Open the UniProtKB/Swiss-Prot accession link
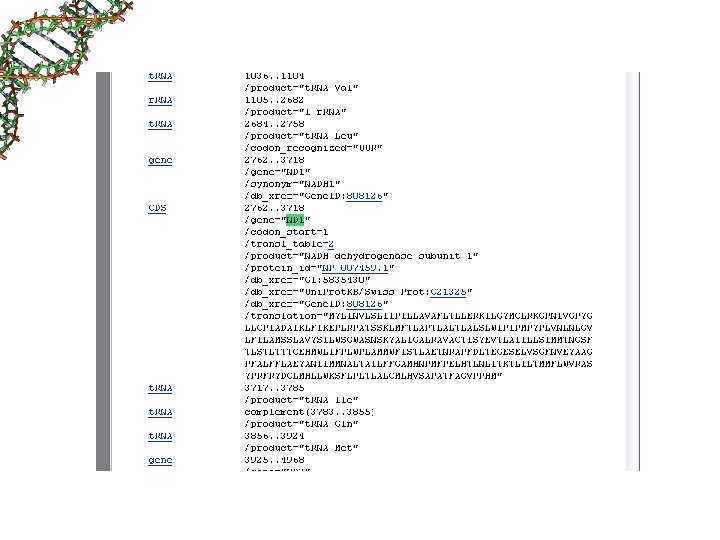The width and height of the screenshot is (720, 540). pos(448,292)
